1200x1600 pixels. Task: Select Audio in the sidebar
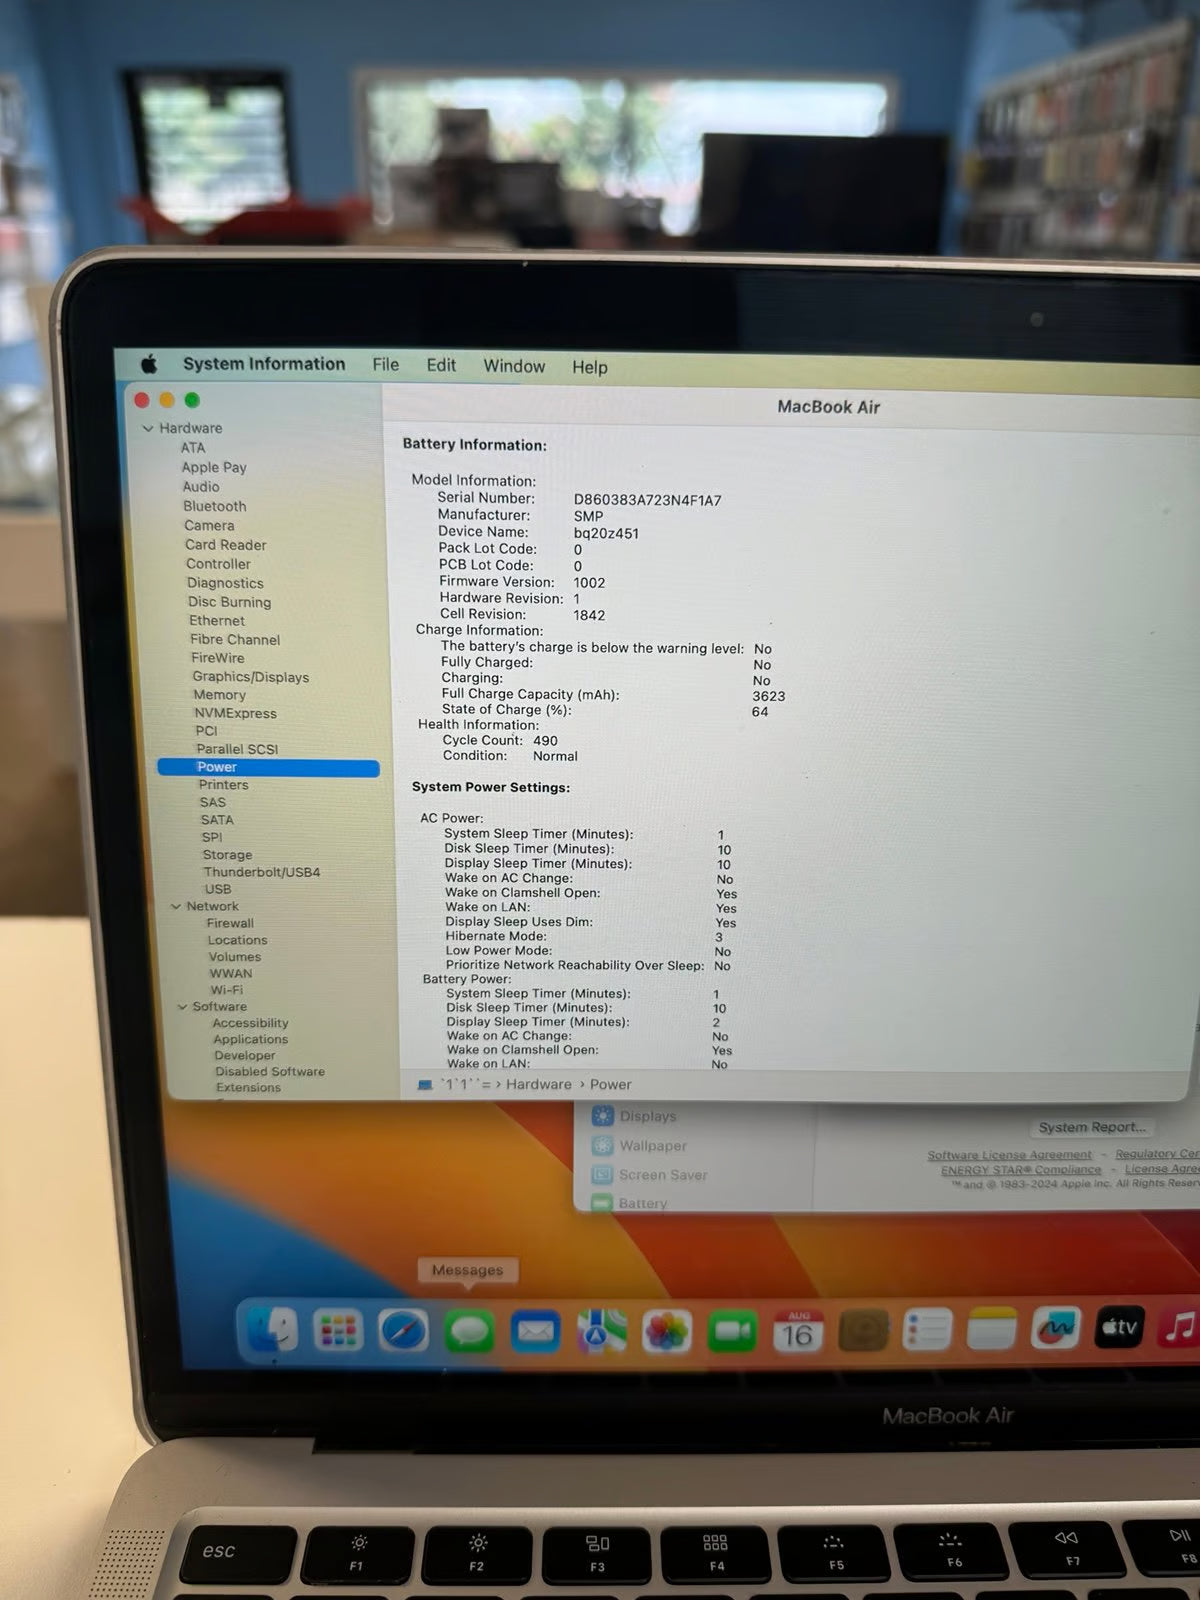click(201, 487)
